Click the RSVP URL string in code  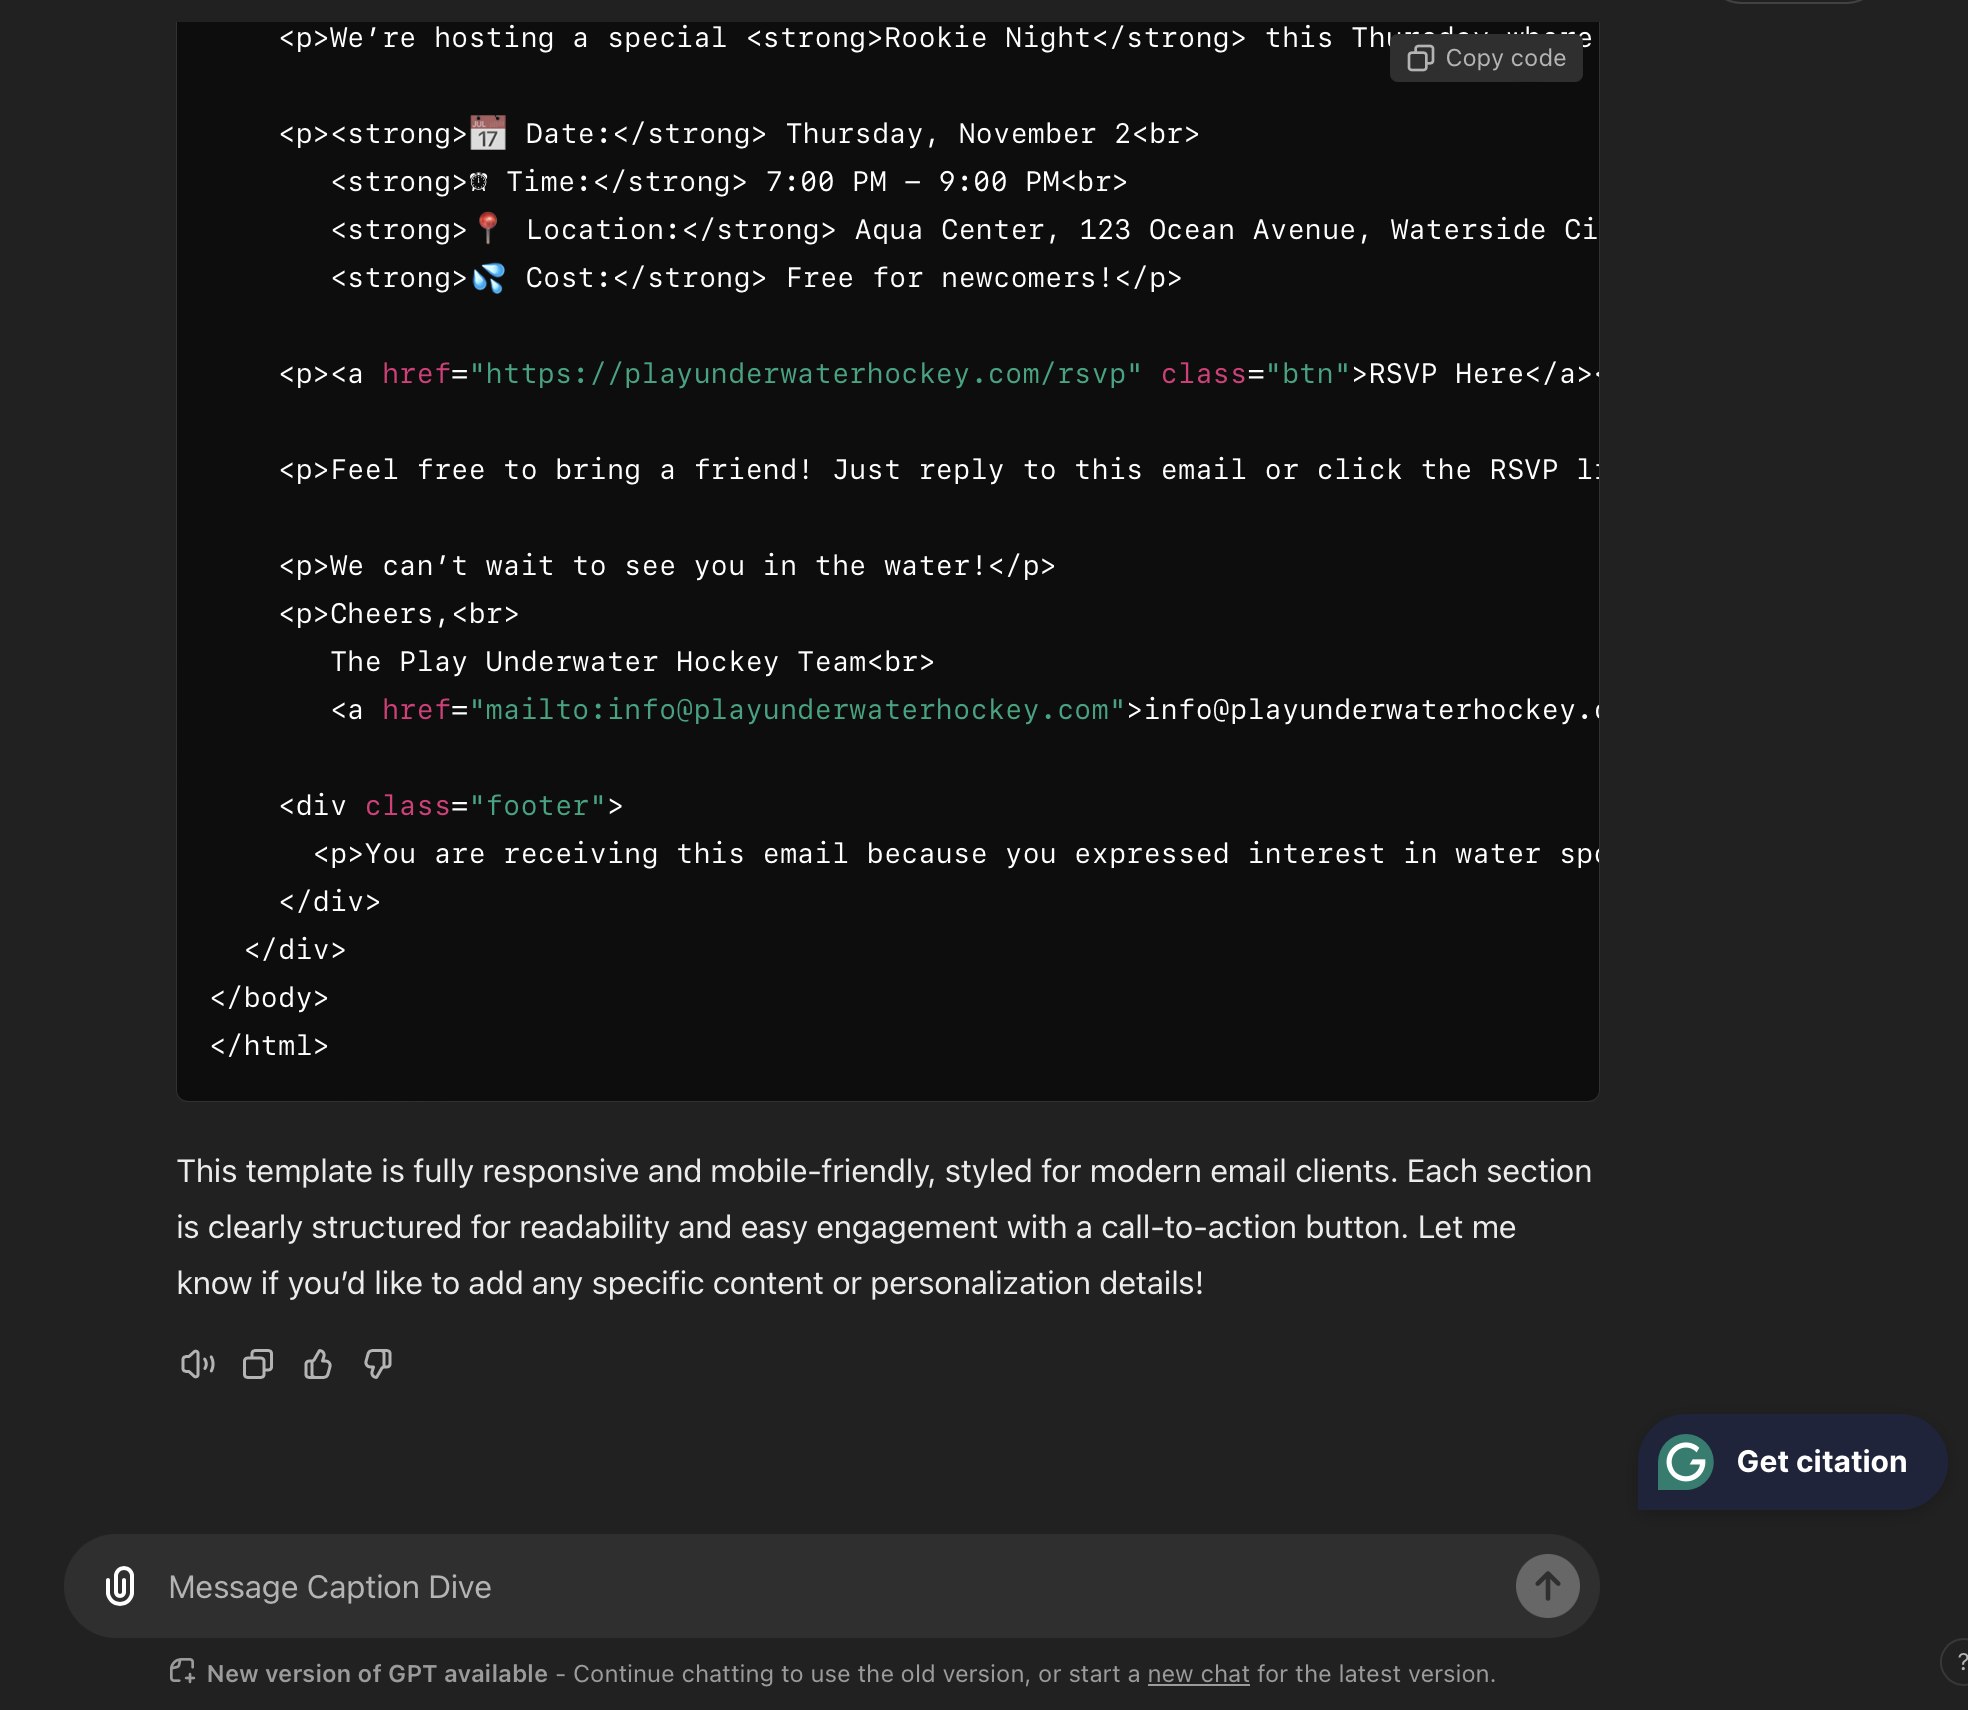tap(805, 374)
